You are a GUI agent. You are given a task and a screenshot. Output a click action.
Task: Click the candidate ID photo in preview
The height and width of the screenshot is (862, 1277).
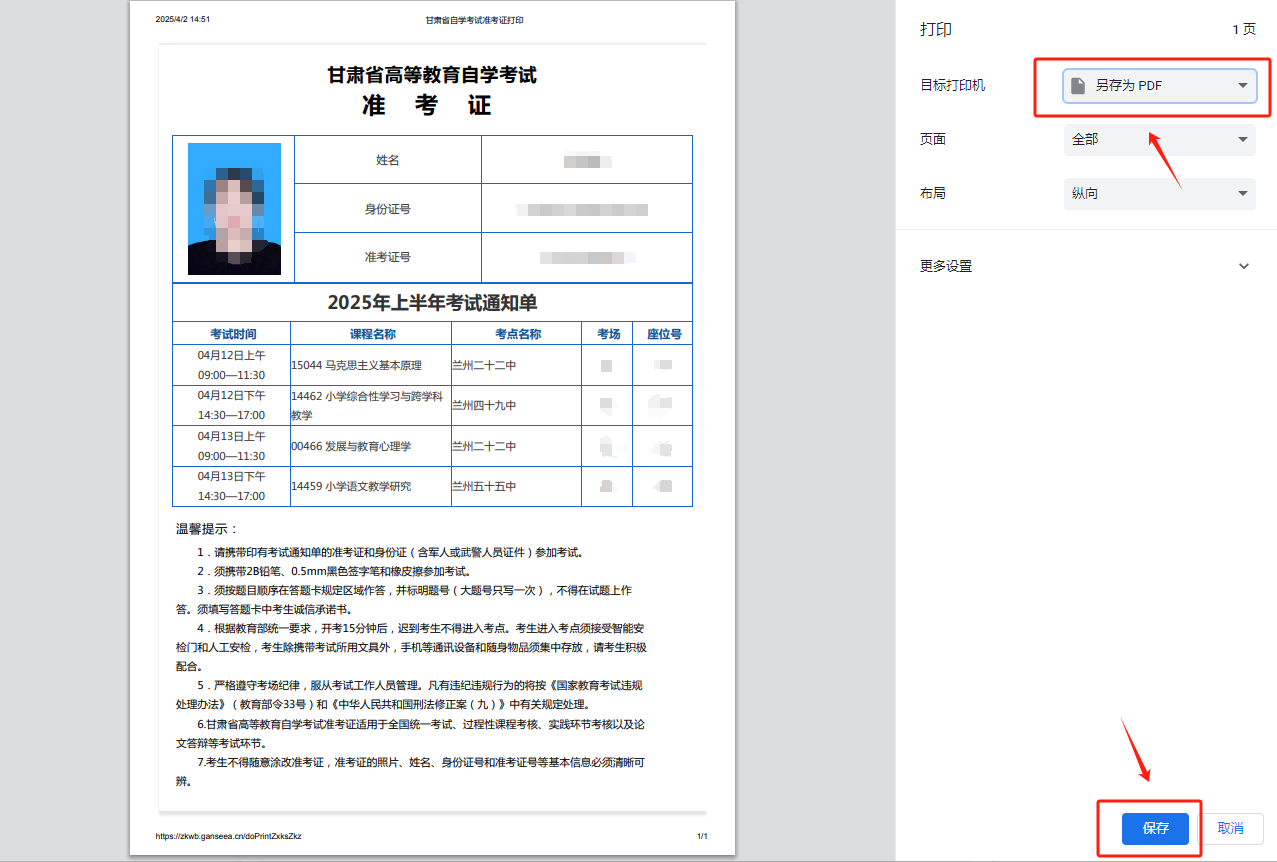tap(234, 209)
